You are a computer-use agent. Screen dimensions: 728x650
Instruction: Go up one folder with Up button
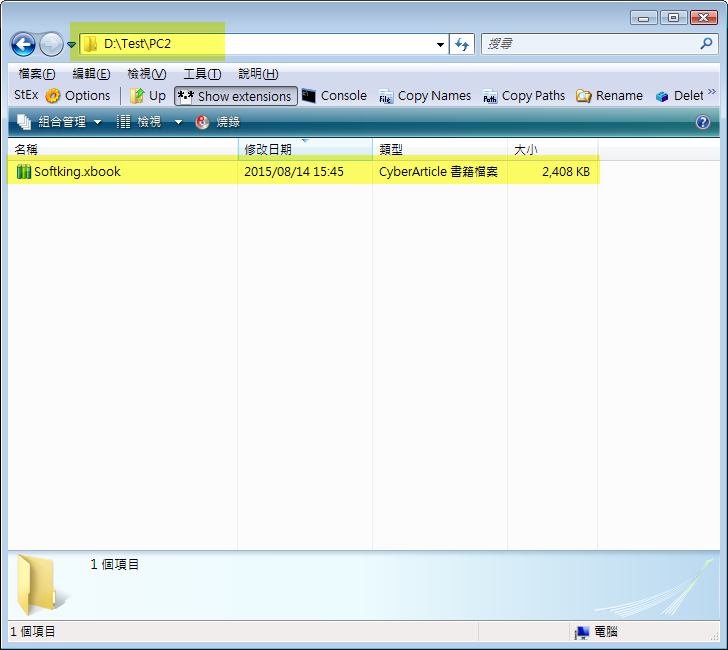pos(147,96)
